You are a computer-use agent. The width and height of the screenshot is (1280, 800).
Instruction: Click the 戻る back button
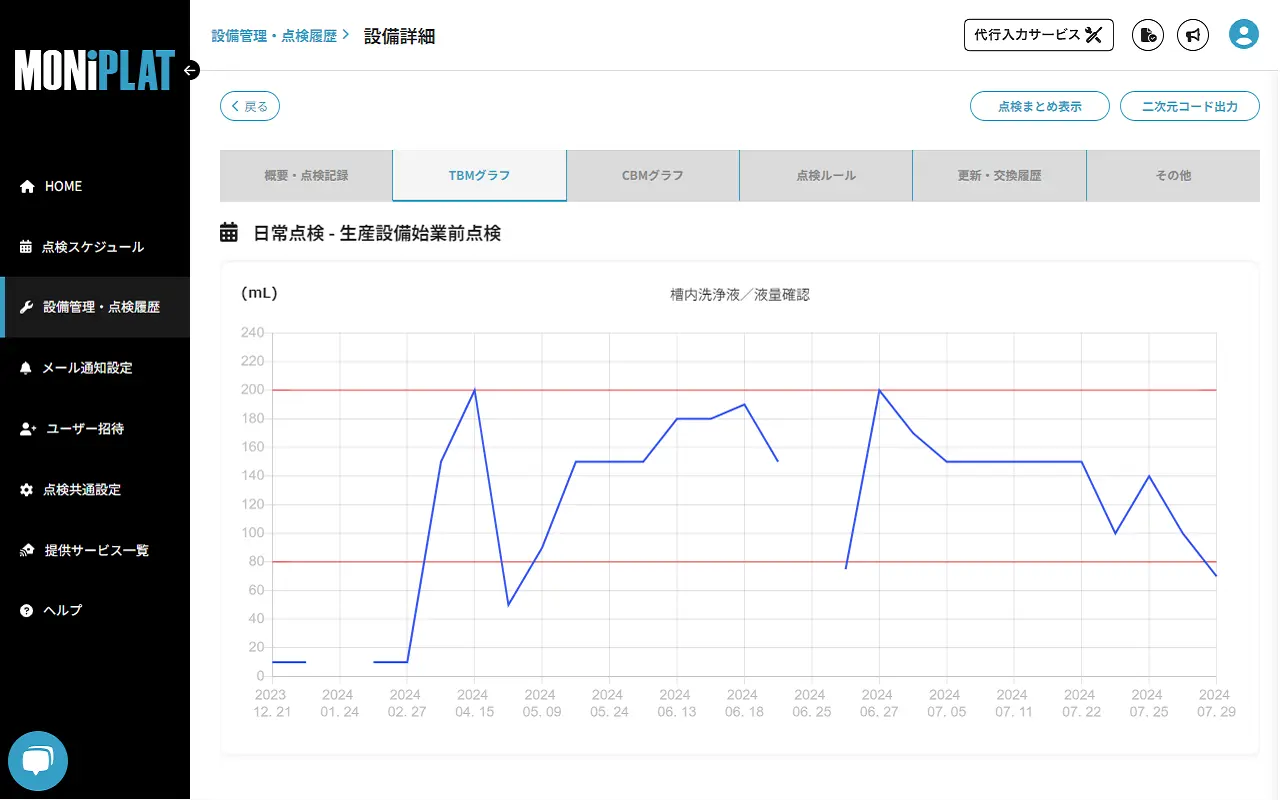coord(249,106)
